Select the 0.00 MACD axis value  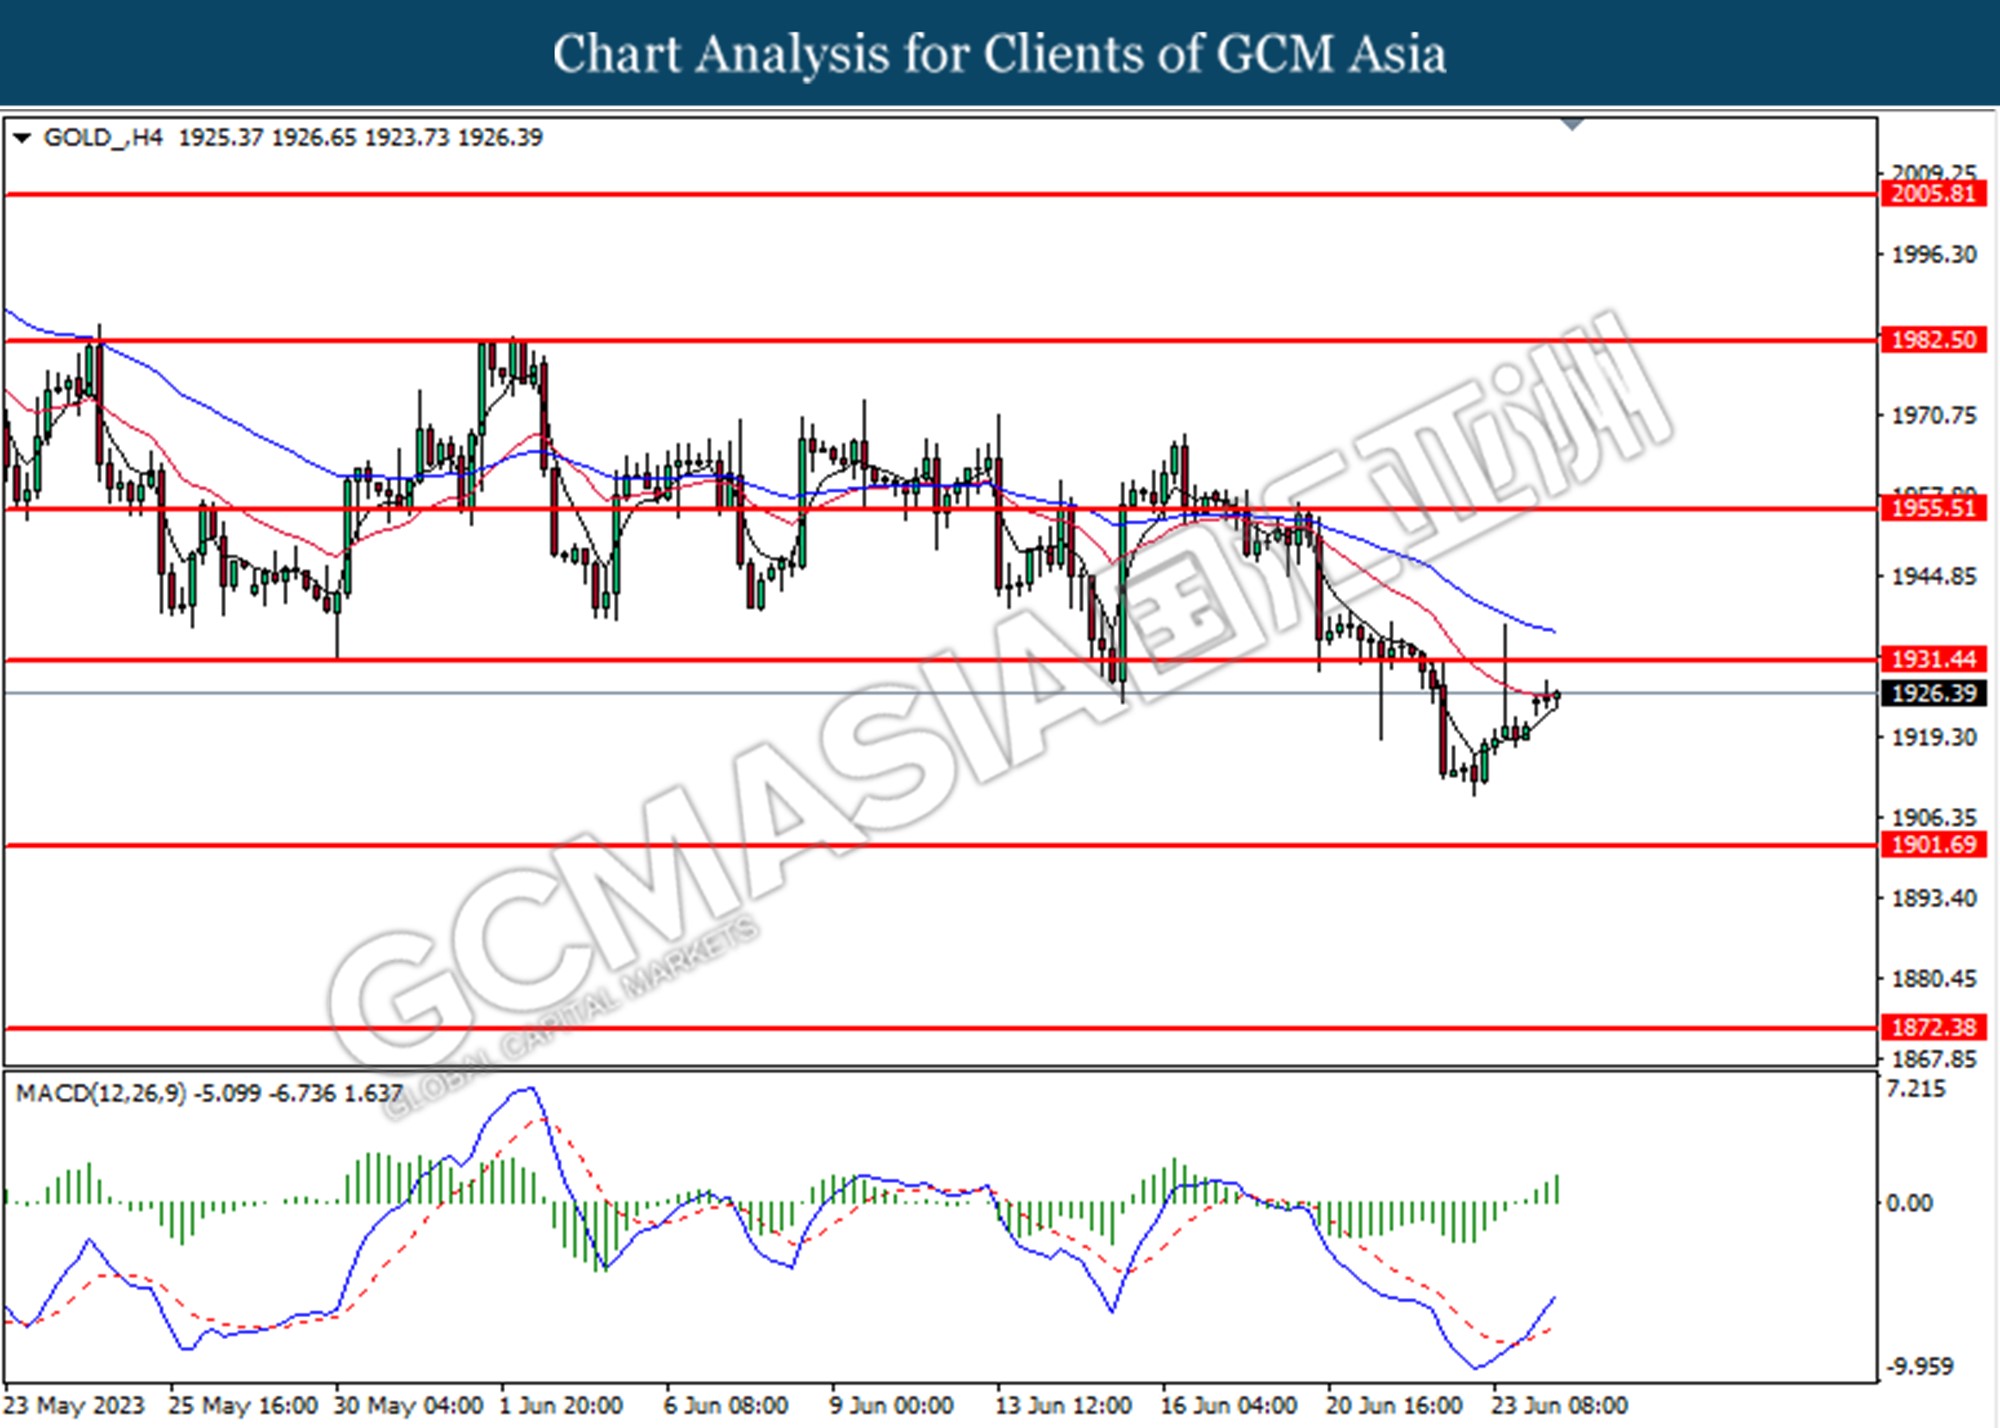pyautogui.click(x=1909, y=1203)
